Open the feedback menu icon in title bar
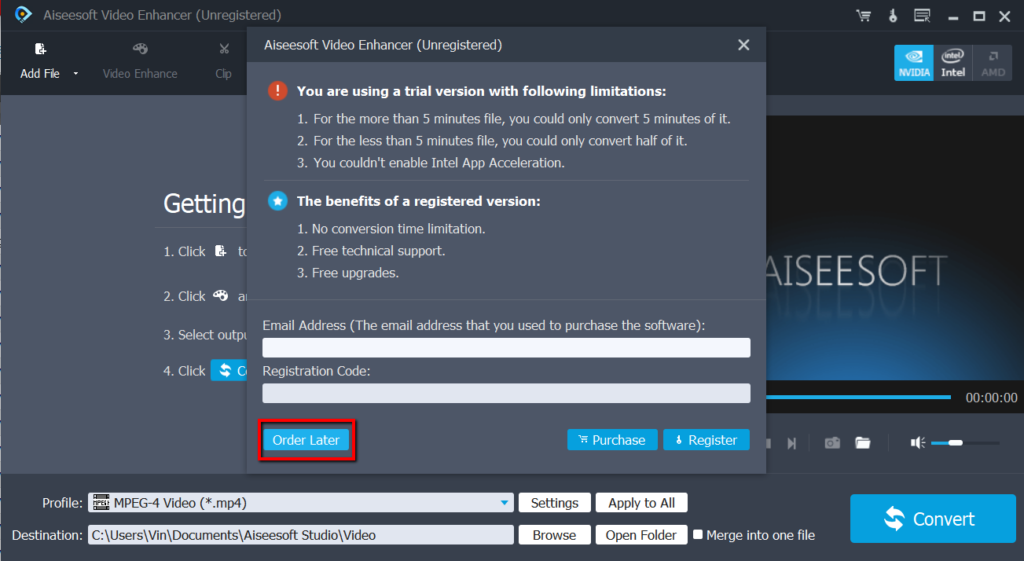1024x561 pixels. click(x=922, y=16)
